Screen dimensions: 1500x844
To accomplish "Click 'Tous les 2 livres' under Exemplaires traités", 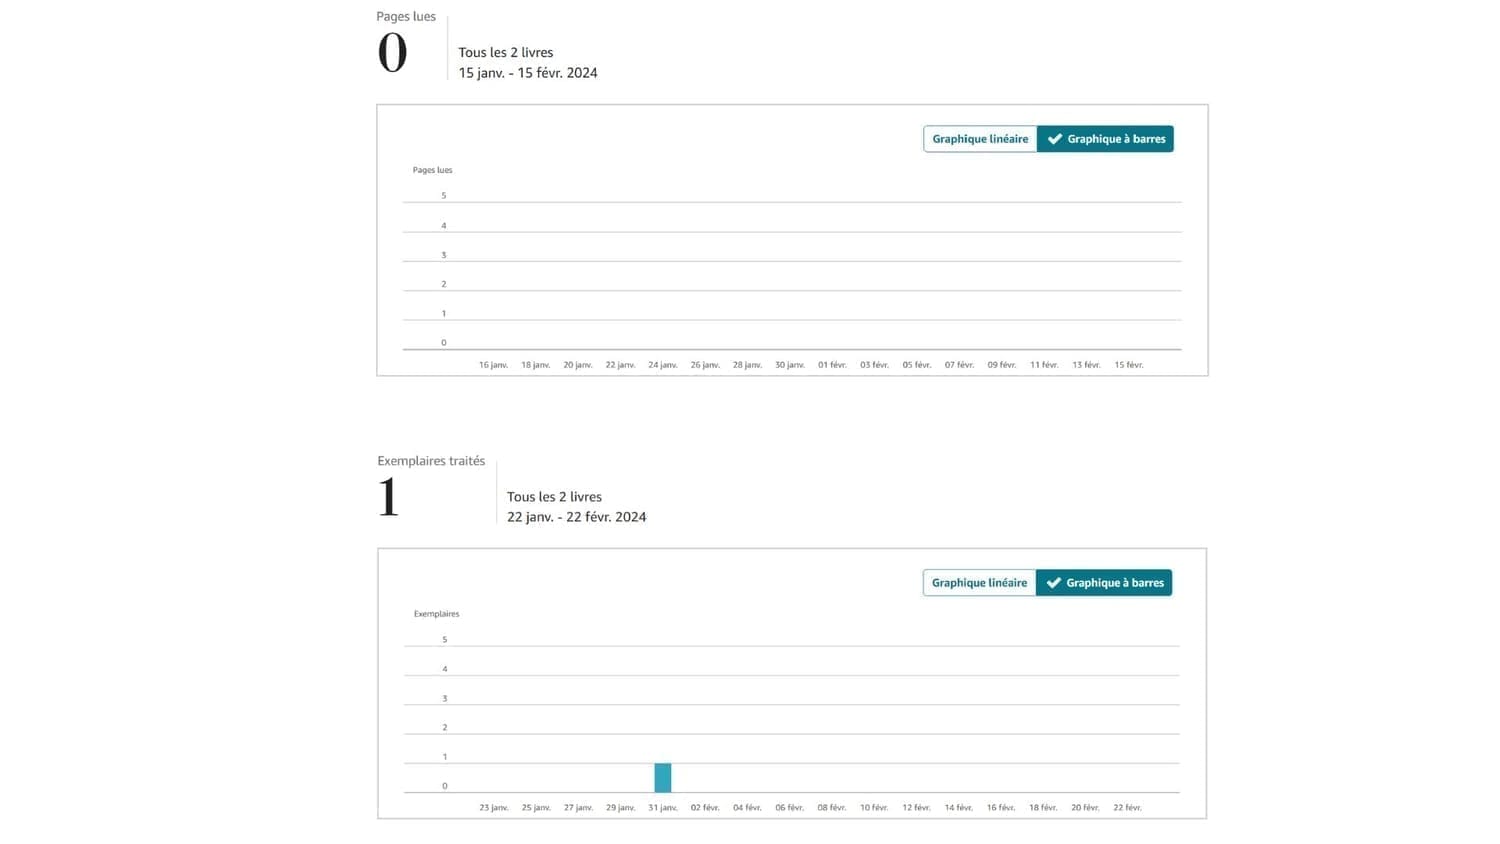I will (x=554, y=497).
